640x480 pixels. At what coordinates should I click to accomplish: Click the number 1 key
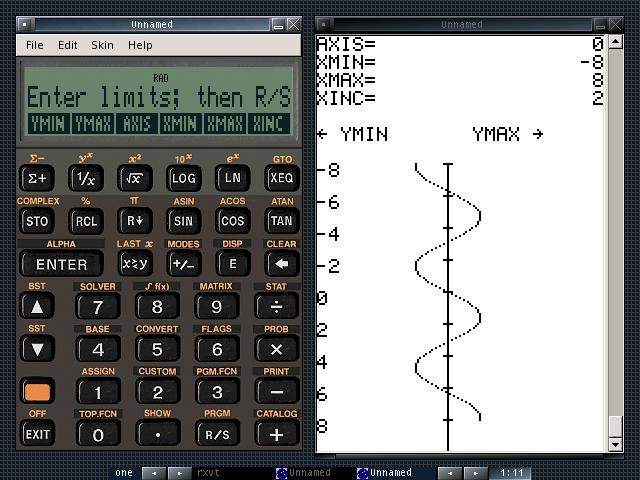(x=98, y=392)
